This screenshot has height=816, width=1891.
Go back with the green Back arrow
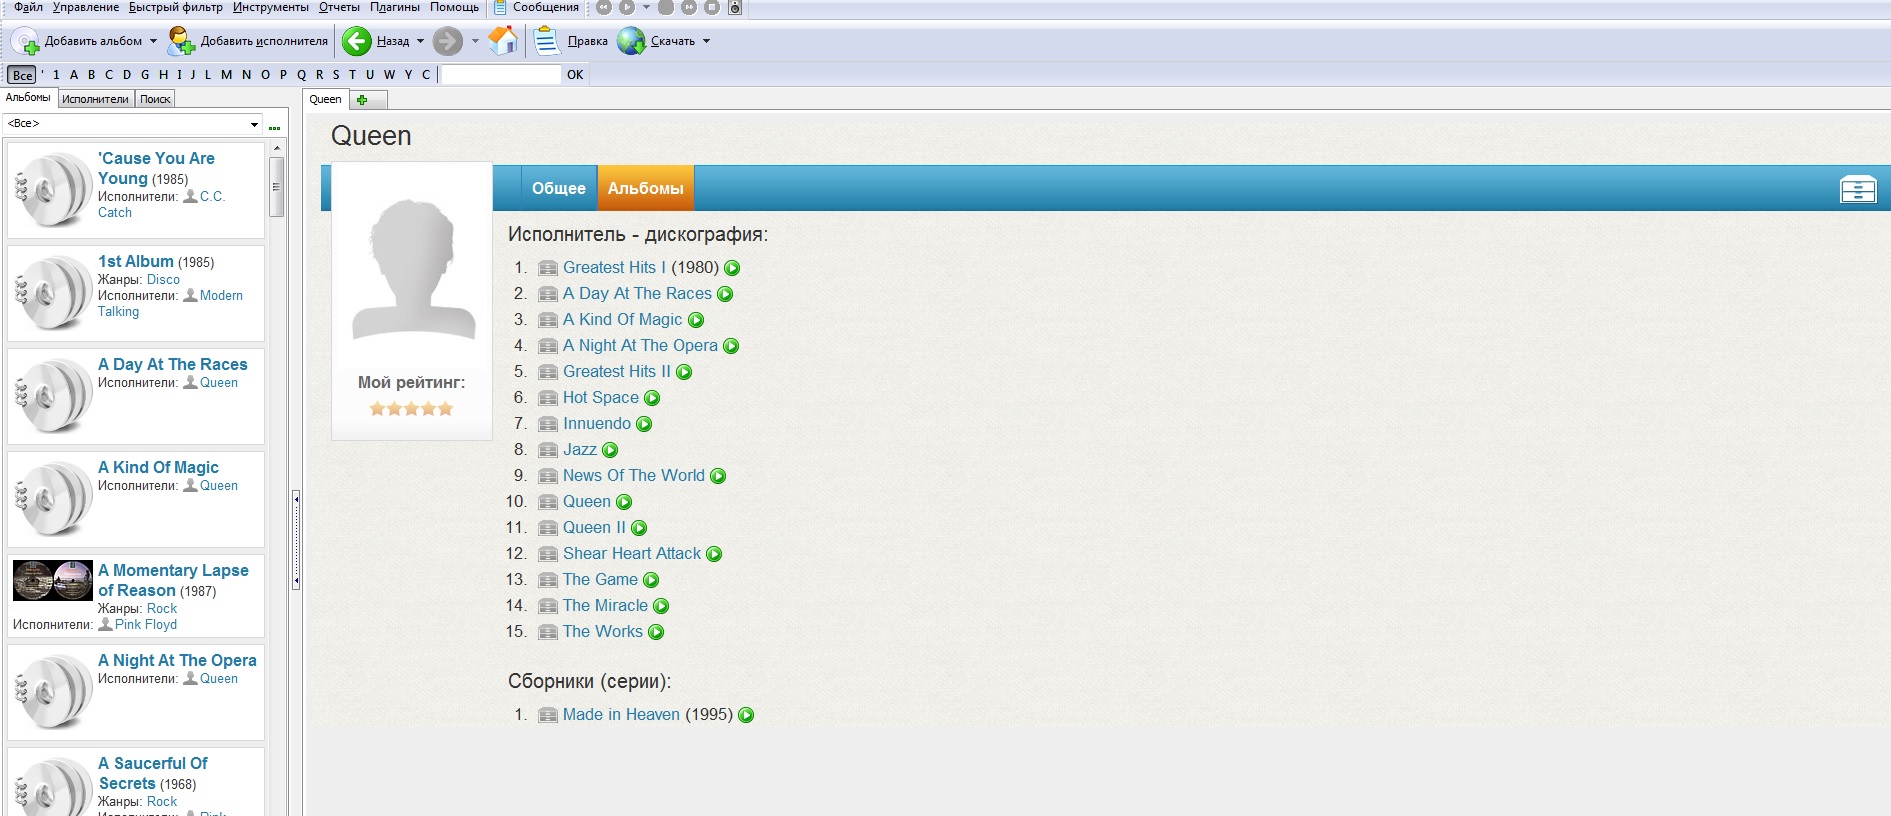[x=356, y=41]
